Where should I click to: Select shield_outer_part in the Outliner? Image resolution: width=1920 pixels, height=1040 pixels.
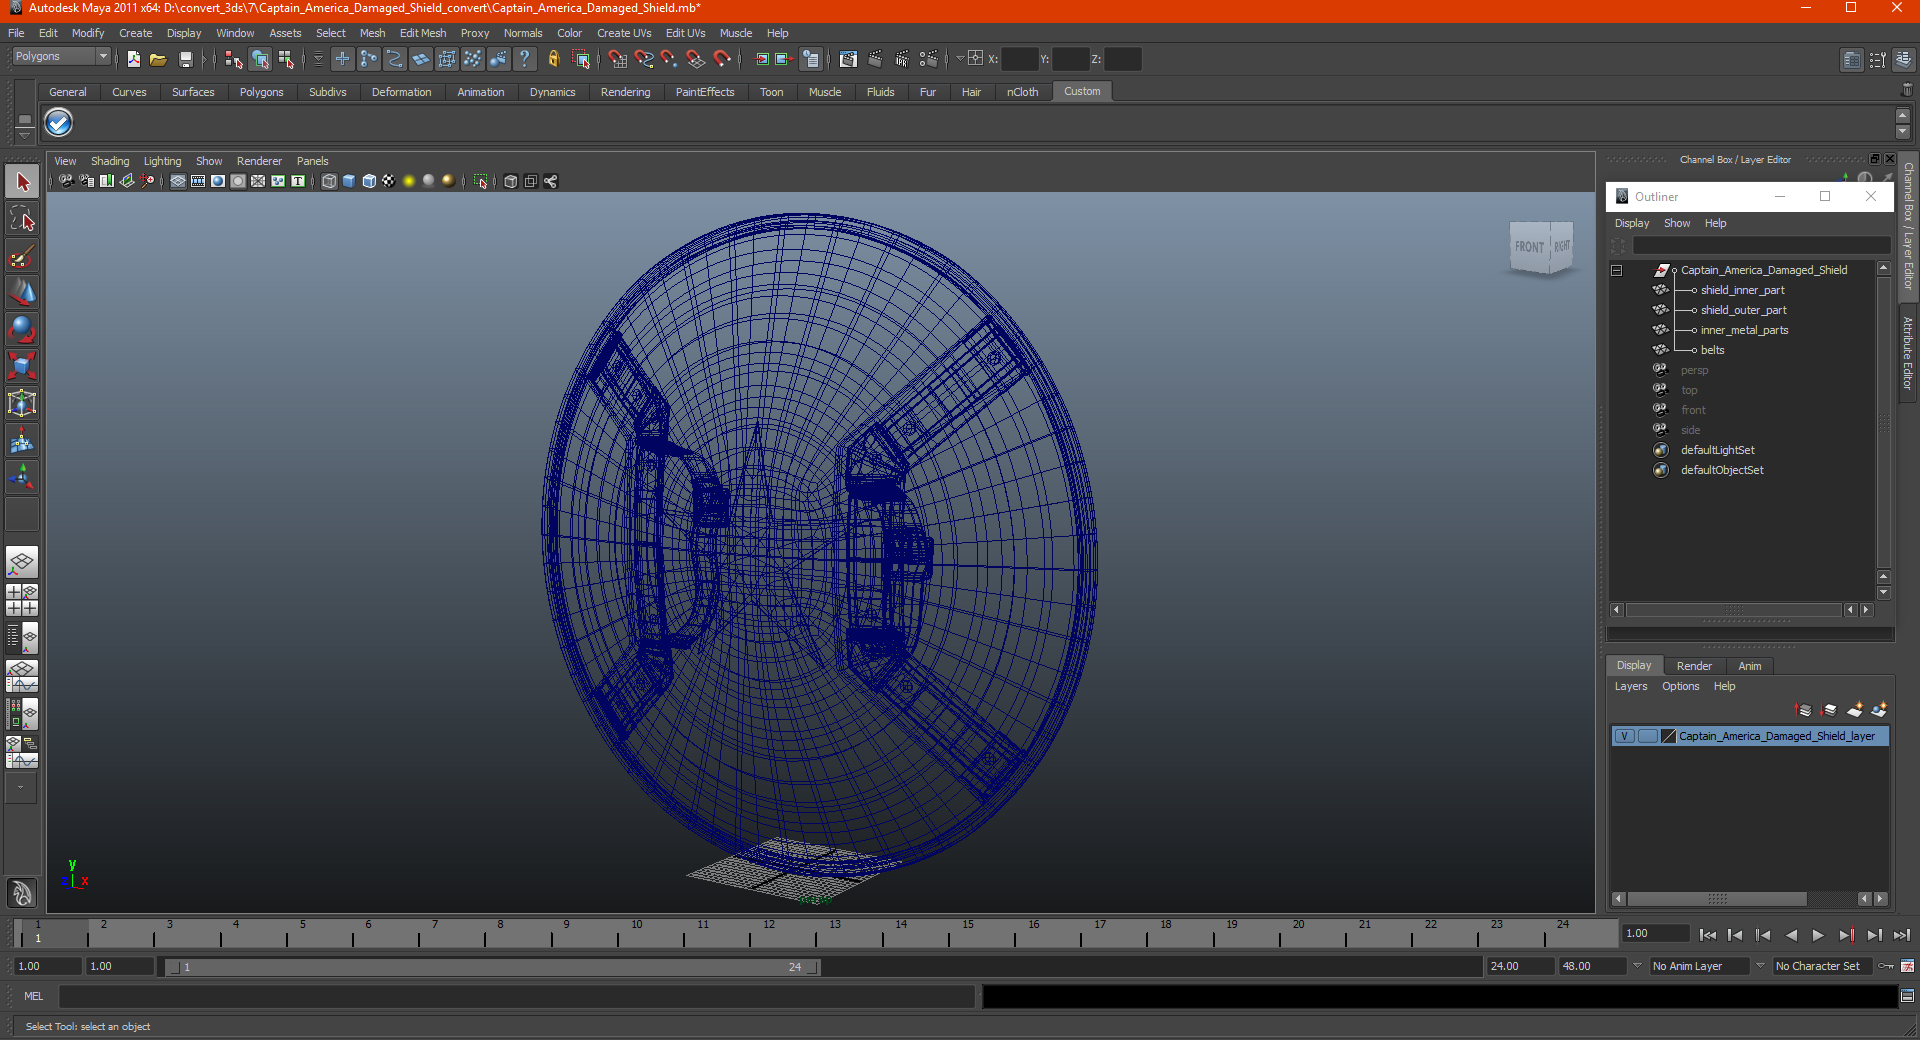click(x=1743, y=310)
